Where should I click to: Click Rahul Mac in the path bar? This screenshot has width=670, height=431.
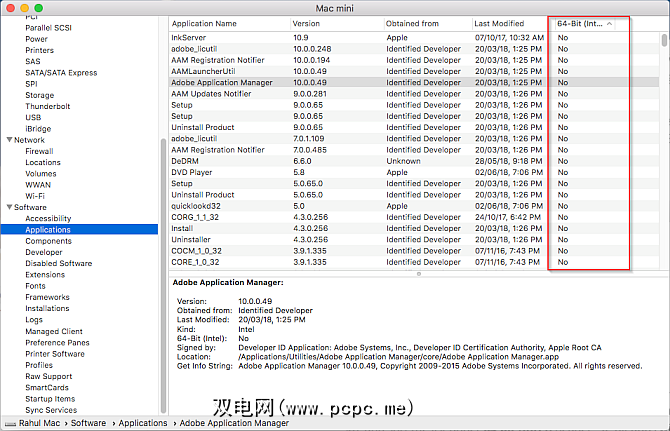click(39, 423)
